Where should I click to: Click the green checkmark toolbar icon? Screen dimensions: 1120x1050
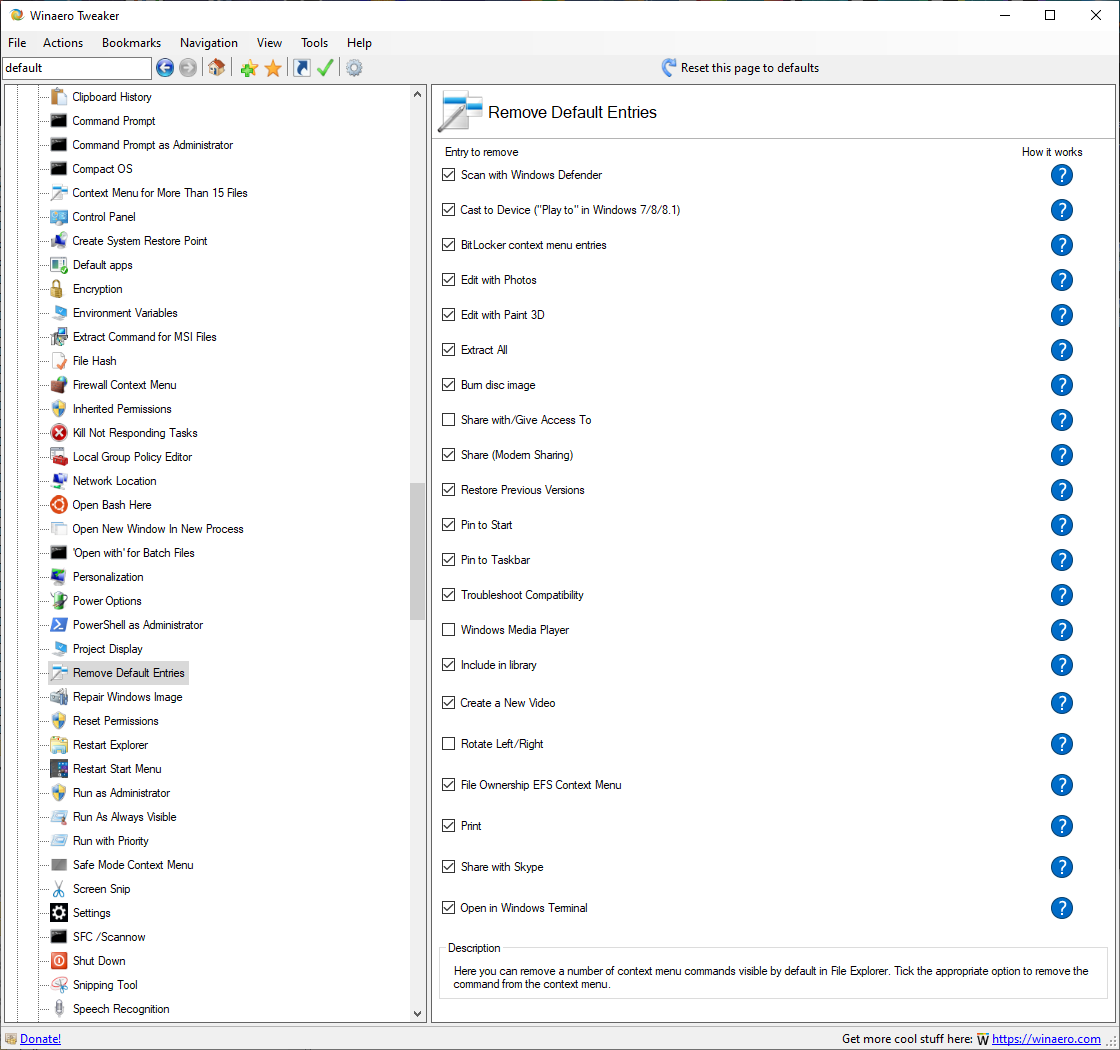tap(325, 68)
